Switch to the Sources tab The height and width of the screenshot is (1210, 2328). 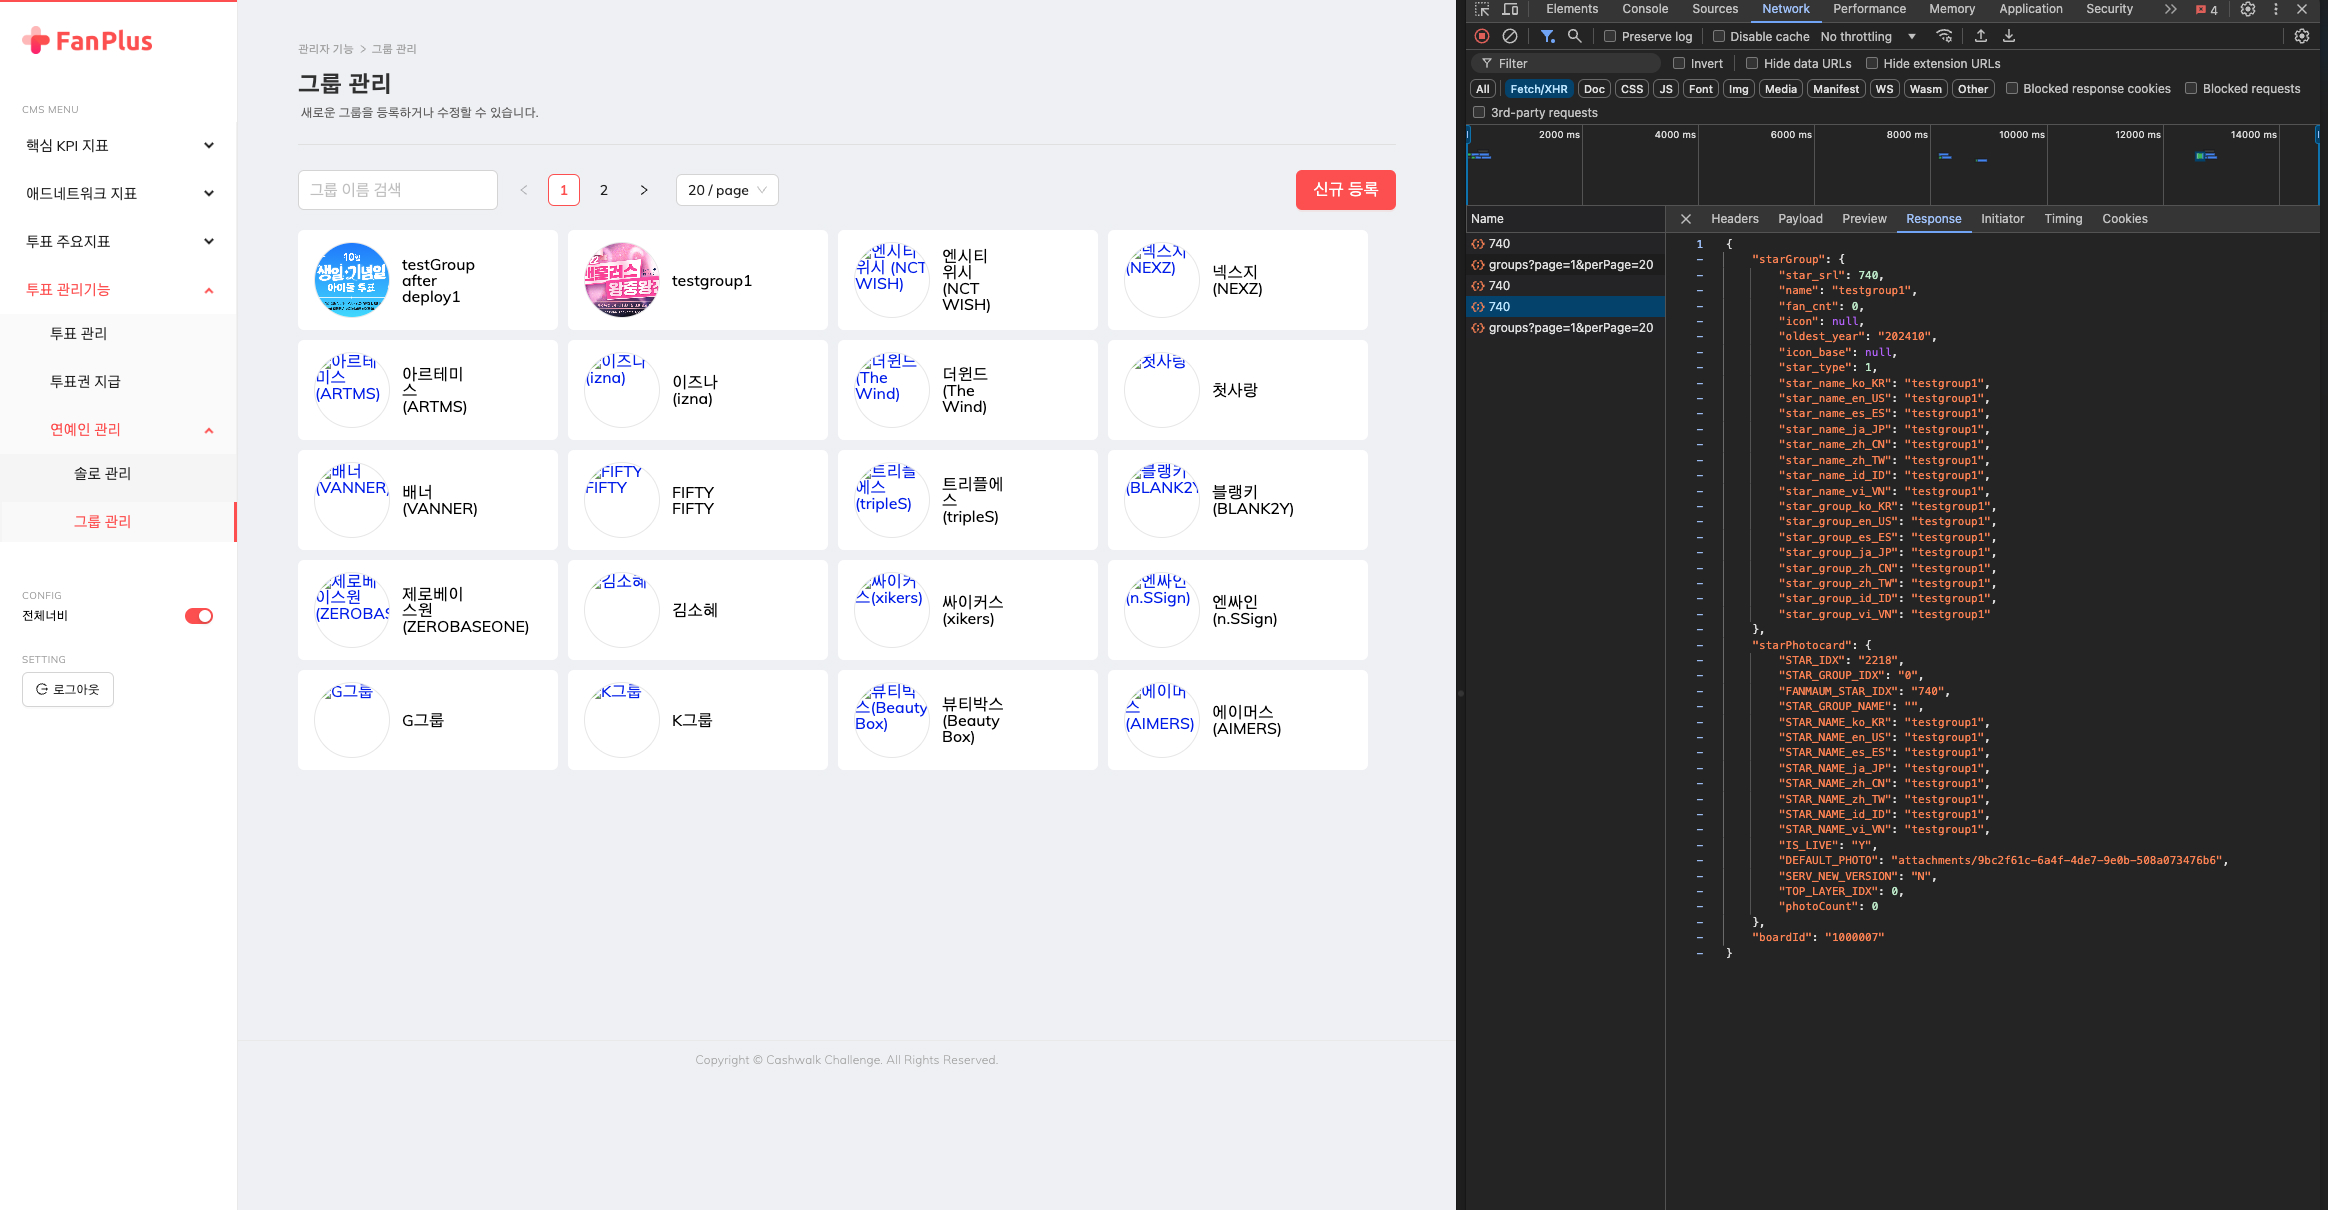click(1715, 9)
